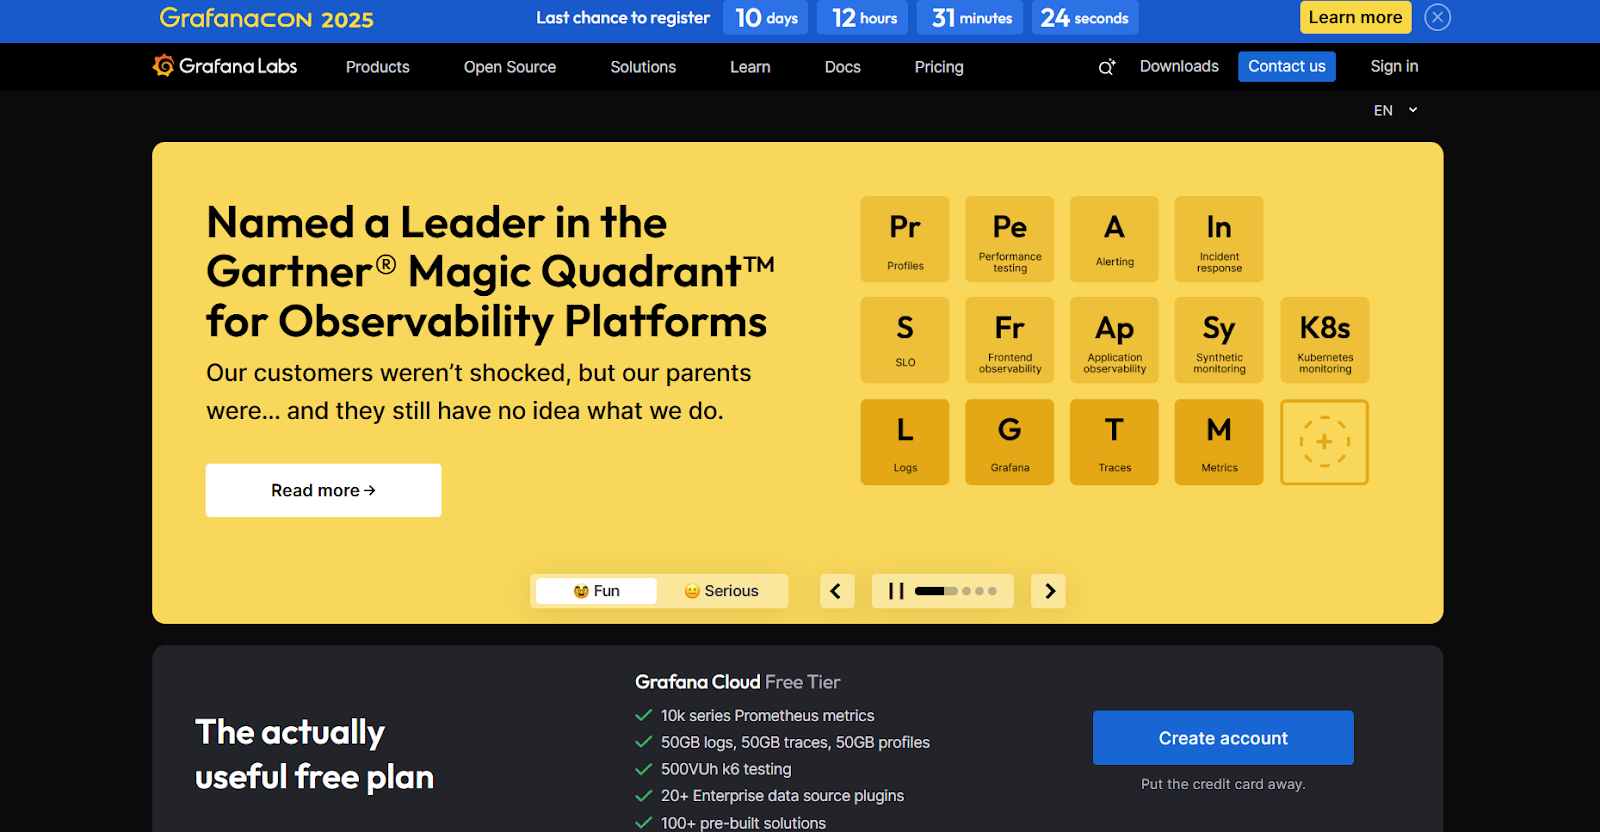
Task: Open the Learn menu
Action: coord(750,67)
